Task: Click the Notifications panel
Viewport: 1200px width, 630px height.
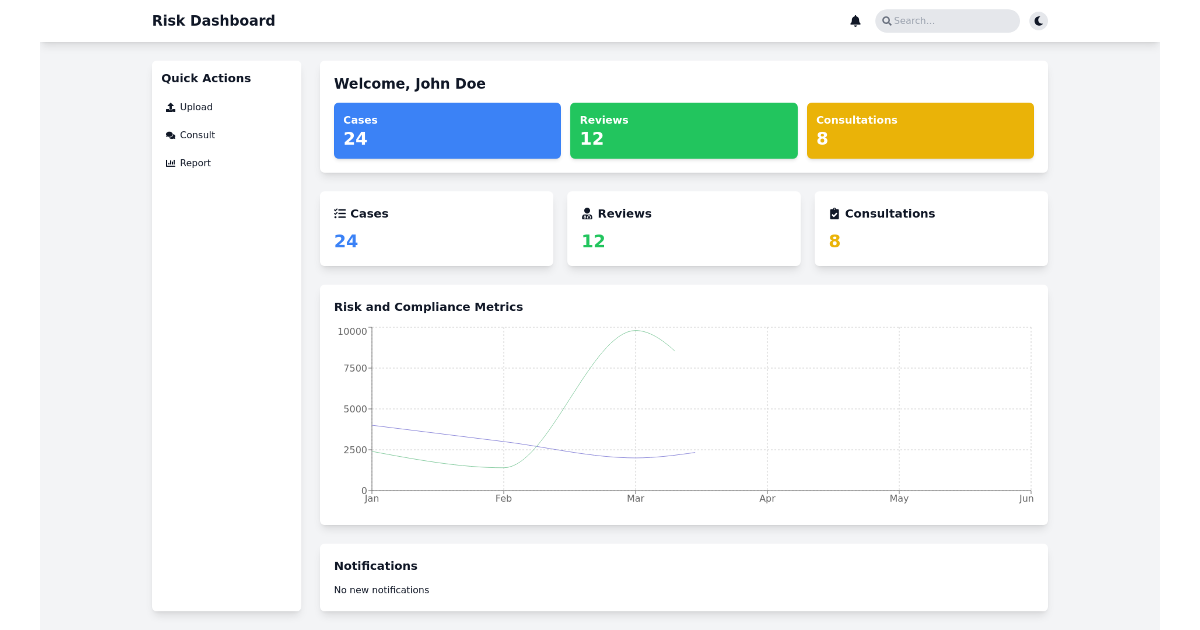Action: click(683, 577)
